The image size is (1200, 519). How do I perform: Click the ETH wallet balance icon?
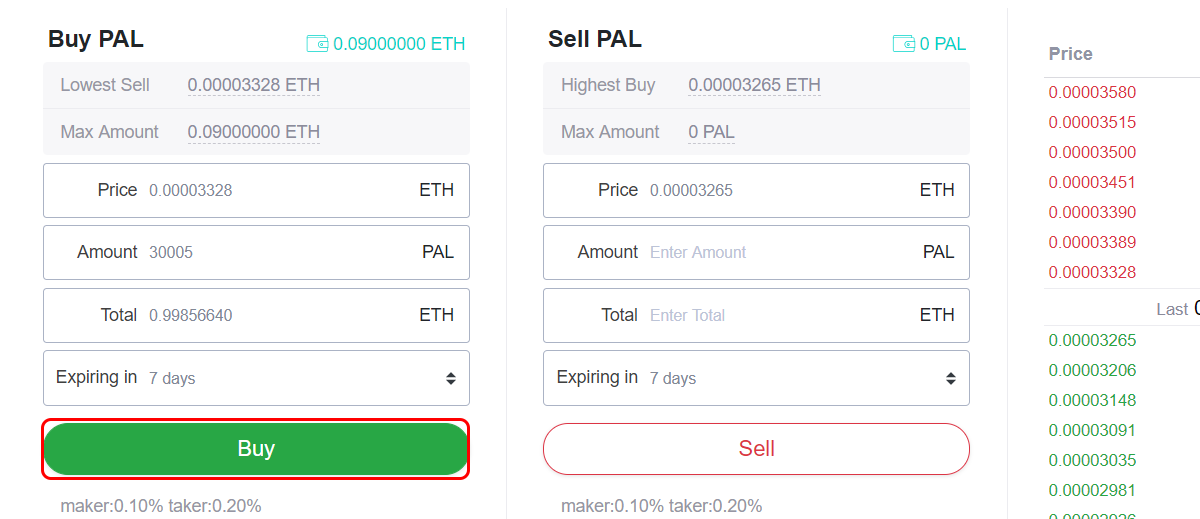(317, 44)
